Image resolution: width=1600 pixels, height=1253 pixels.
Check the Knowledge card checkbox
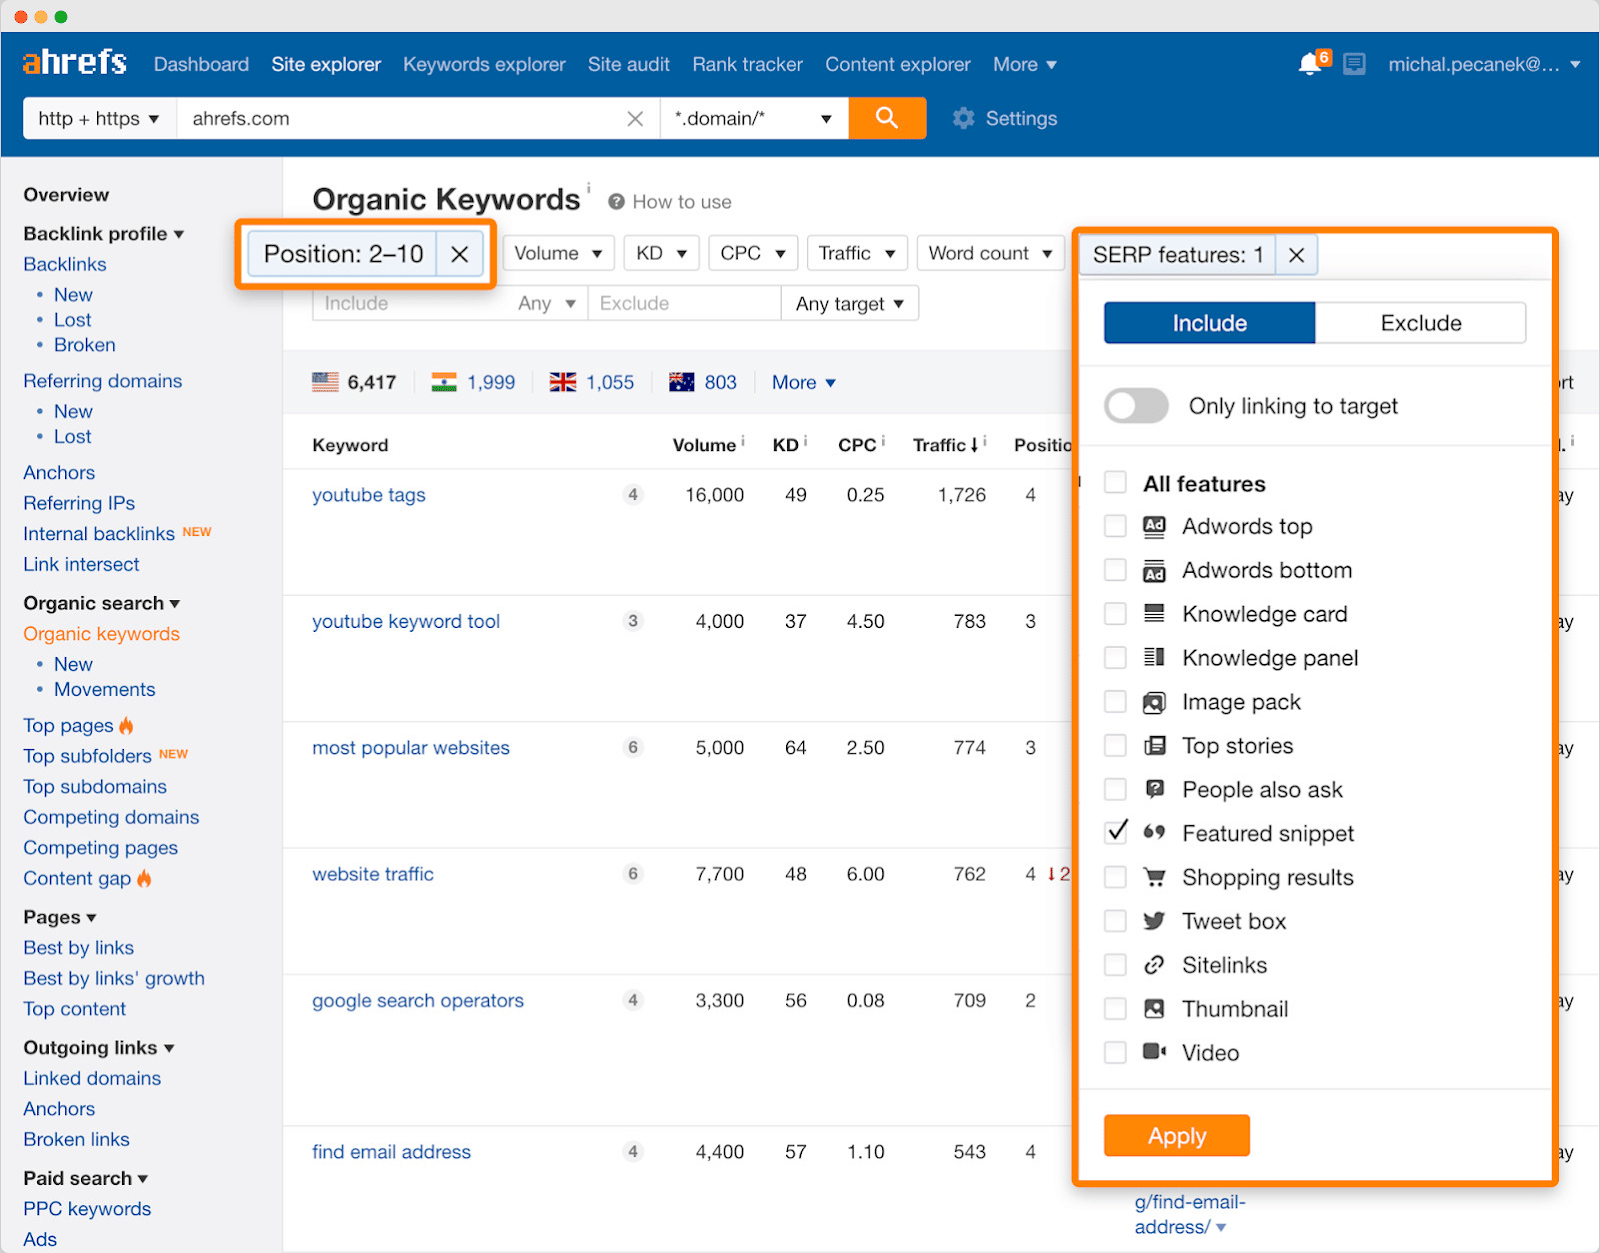click(x=1115, y=614)
